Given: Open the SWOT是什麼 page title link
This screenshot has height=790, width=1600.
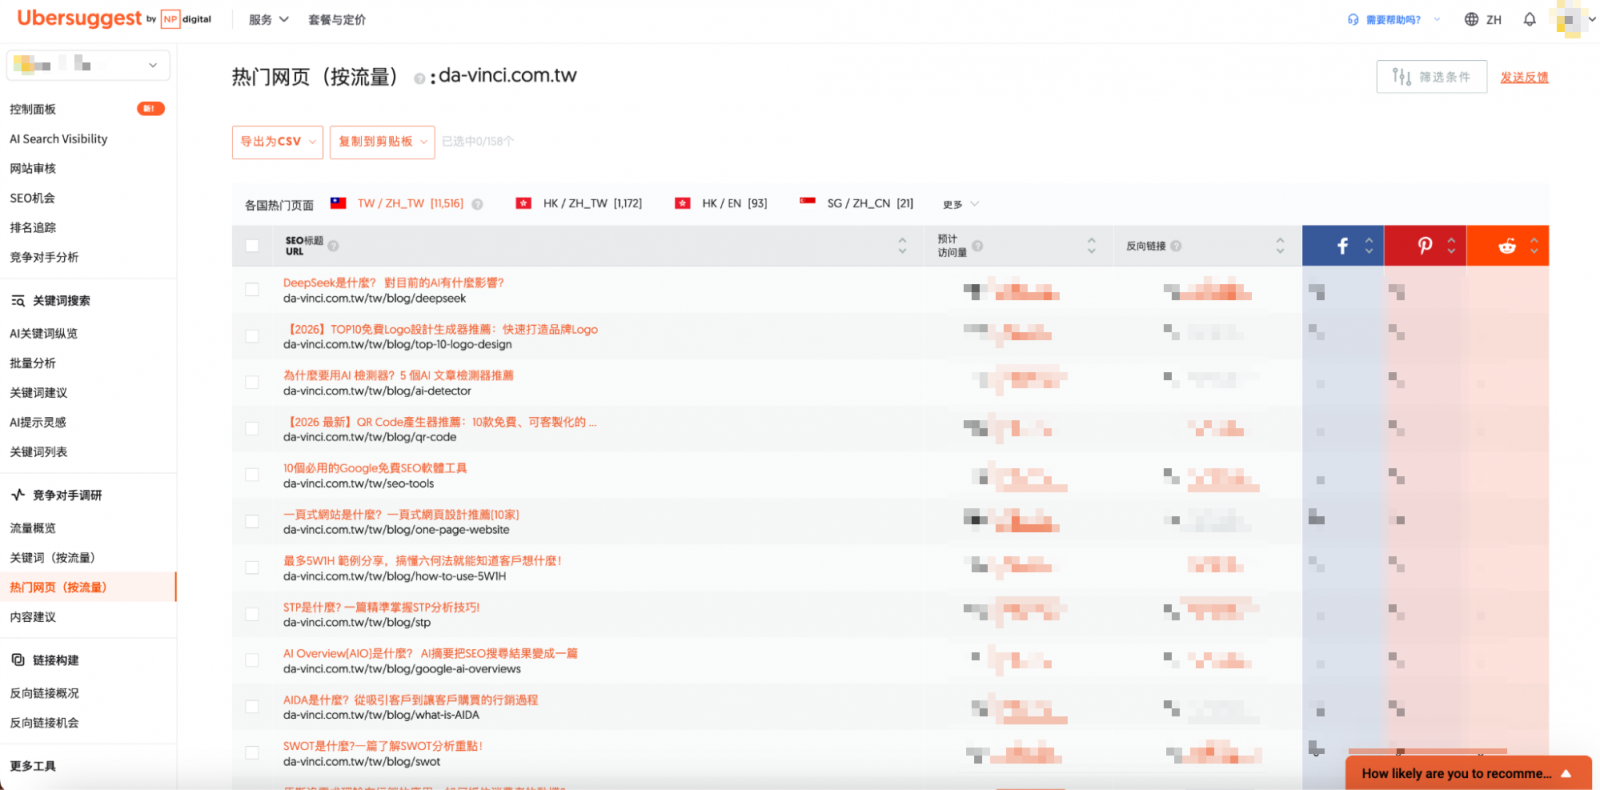Looking at the screenshot, I should [x=383, y=746].
